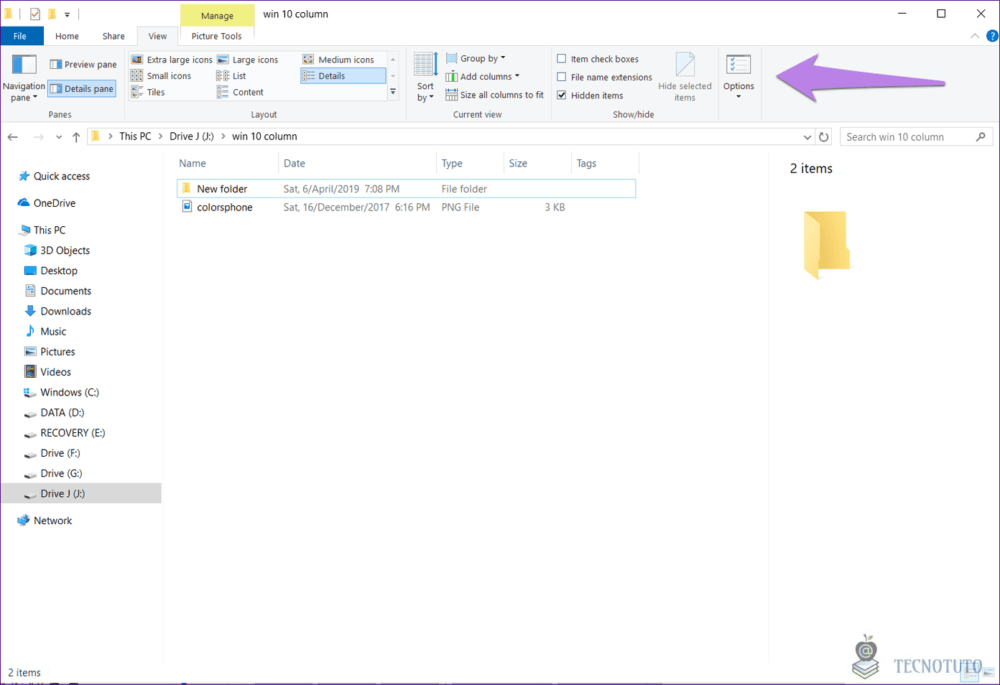Open the Downloads folder in sidebar
The height and width of the screenshot is (685, 1000).
pyautogui.click(x=57, y=311)
